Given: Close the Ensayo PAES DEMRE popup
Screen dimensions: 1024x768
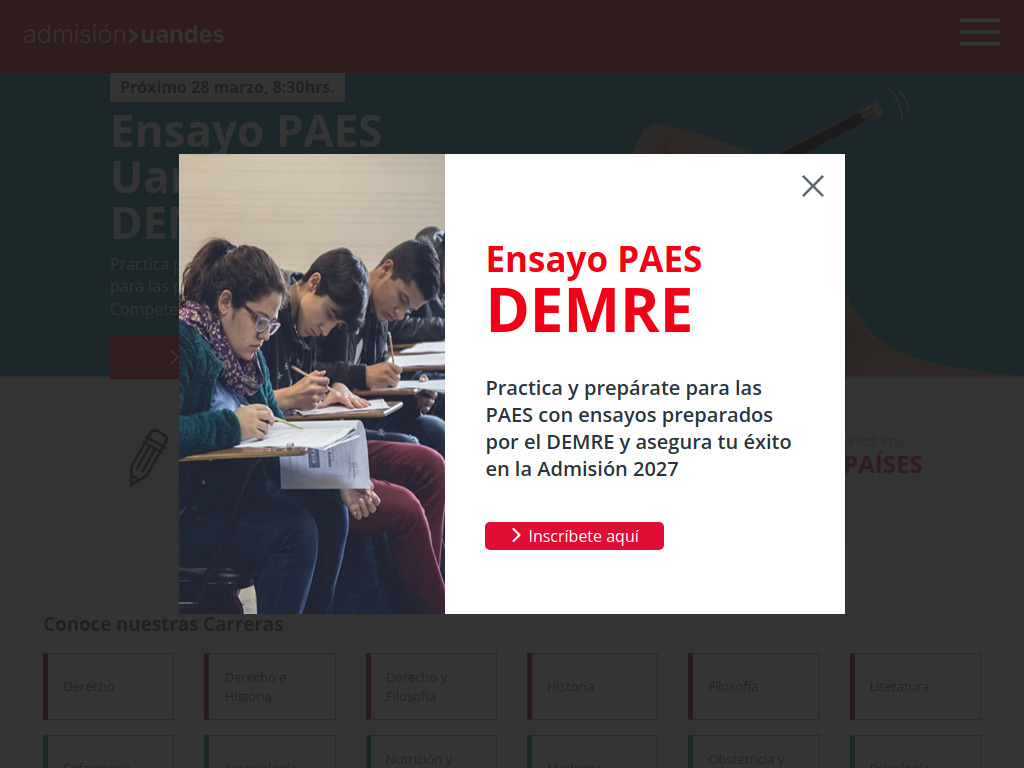Looking at the screenshot, I should tap(812, 186).
